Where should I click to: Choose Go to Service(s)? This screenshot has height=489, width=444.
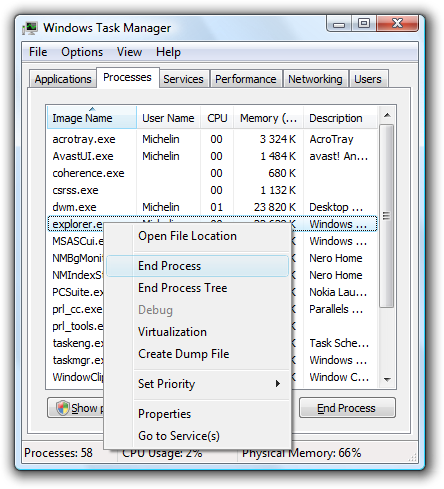point(197,436)
